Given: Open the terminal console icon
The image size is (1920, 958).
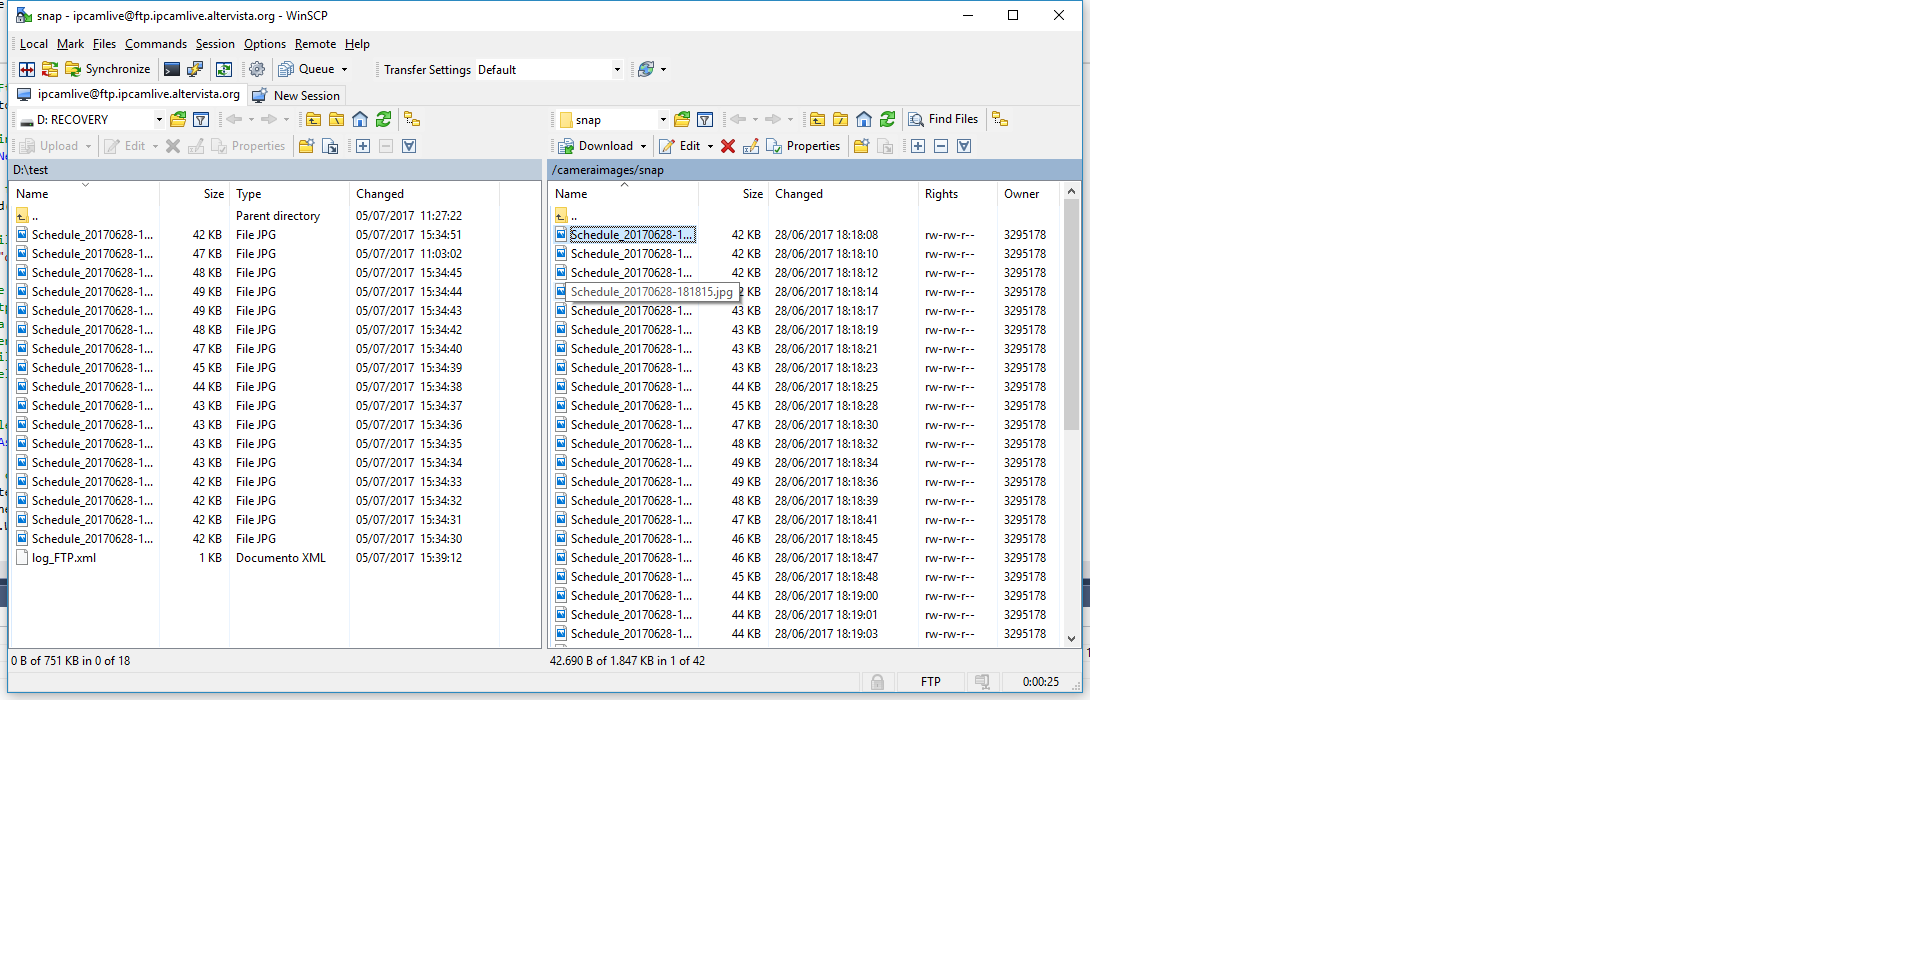Looking at the screenshot, I should [x=172, y=69].
